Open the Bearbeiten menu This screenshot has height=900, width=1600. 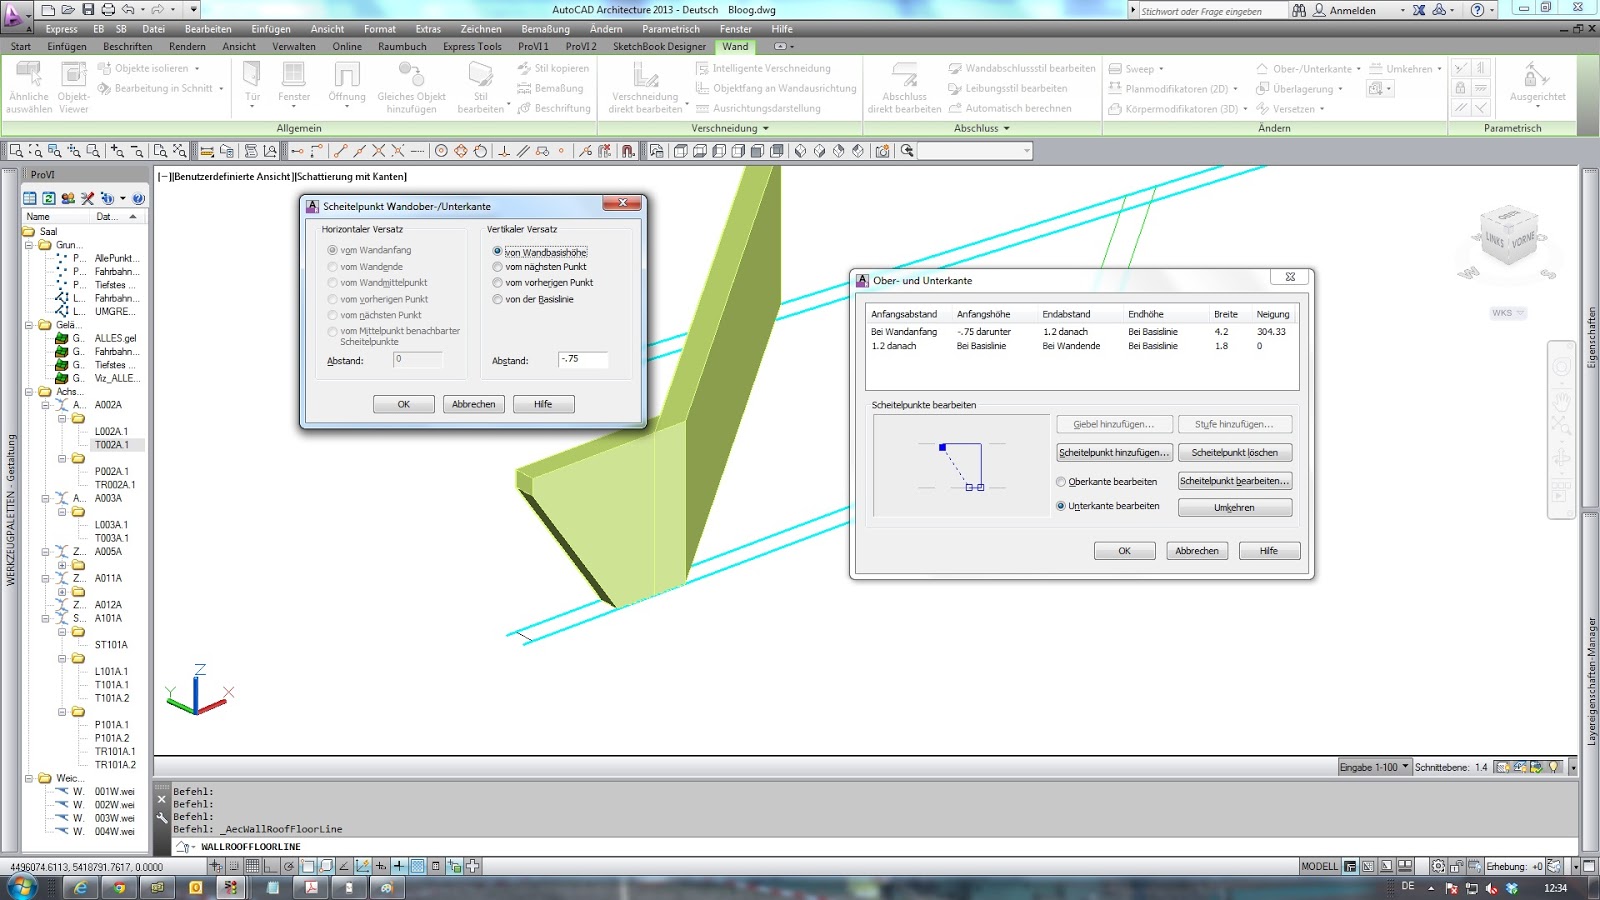208,29
